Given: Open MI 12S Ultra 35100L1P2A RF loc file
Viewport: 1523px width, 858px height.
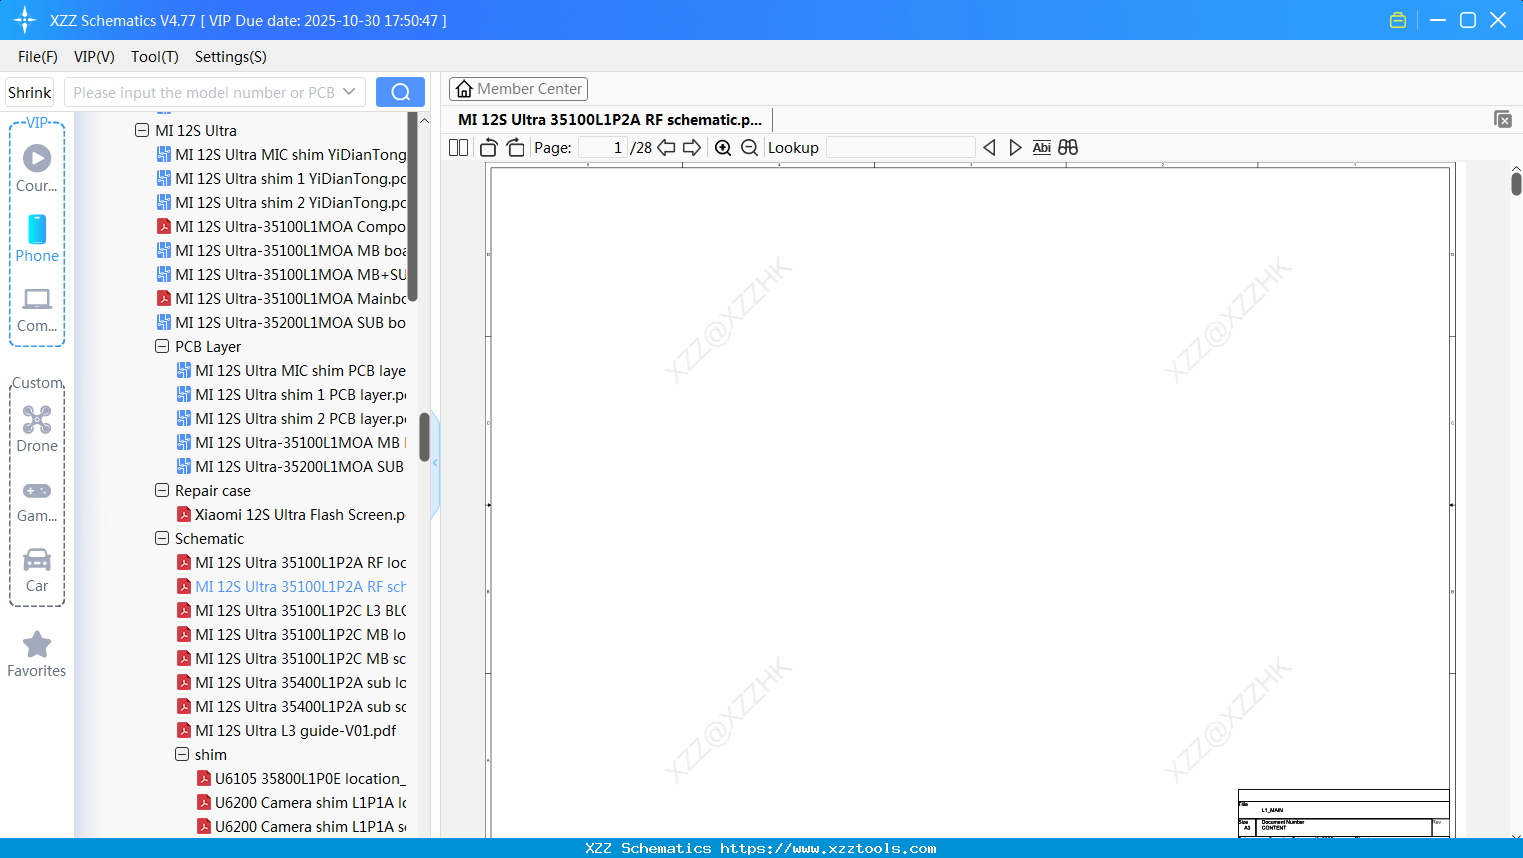Looking at the screenshot, I should 301,563.
